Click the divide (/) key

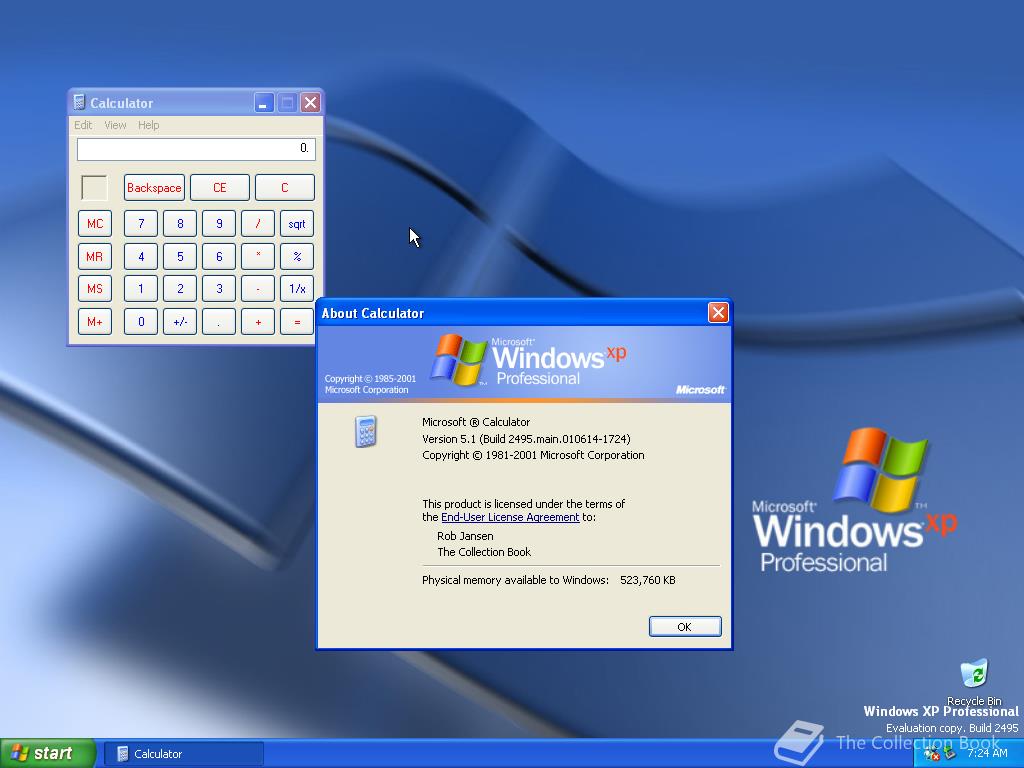click(258, 223)
